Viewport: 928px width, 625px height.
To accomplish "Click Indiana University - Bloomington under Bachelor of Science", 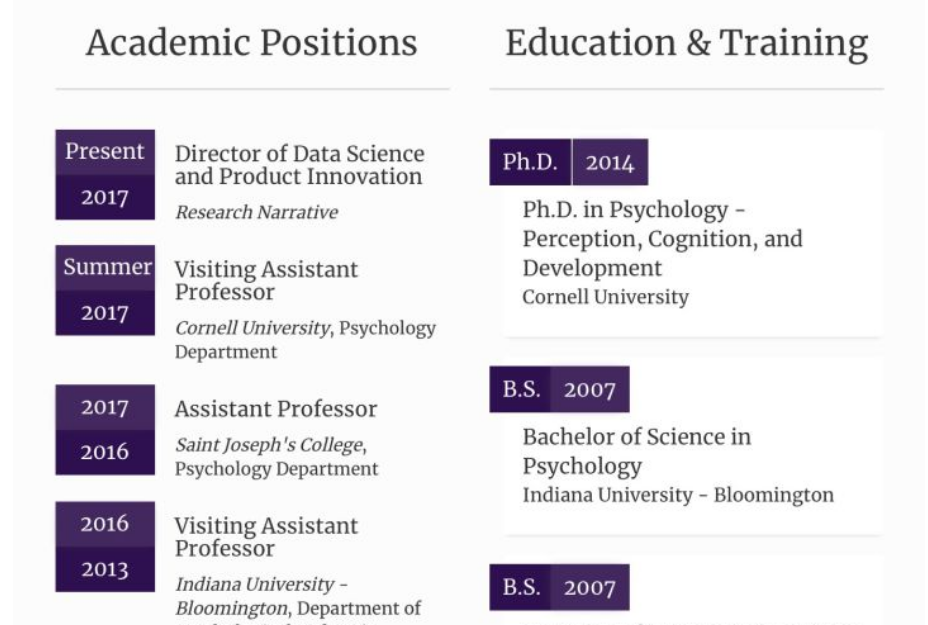I will pos(677,495).
